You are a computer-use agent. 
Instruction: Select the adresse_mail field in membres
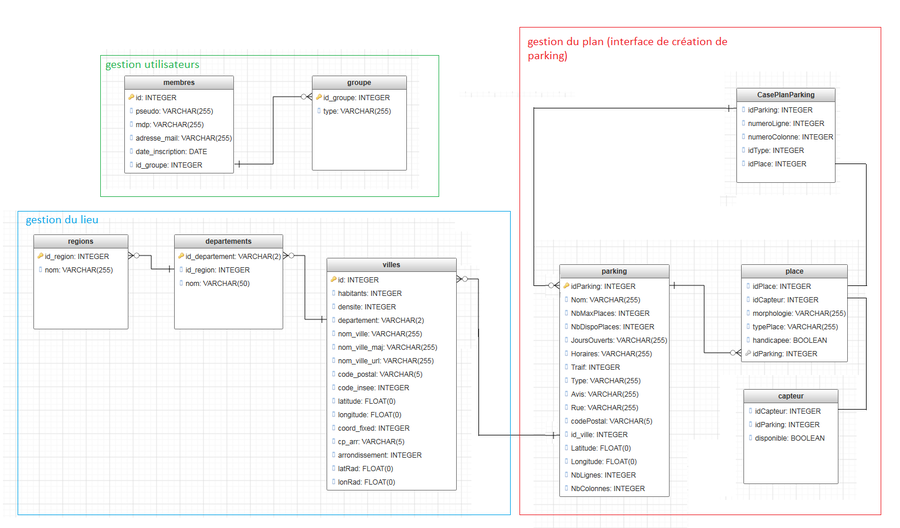pyautogui.click(x=184, y=138)
